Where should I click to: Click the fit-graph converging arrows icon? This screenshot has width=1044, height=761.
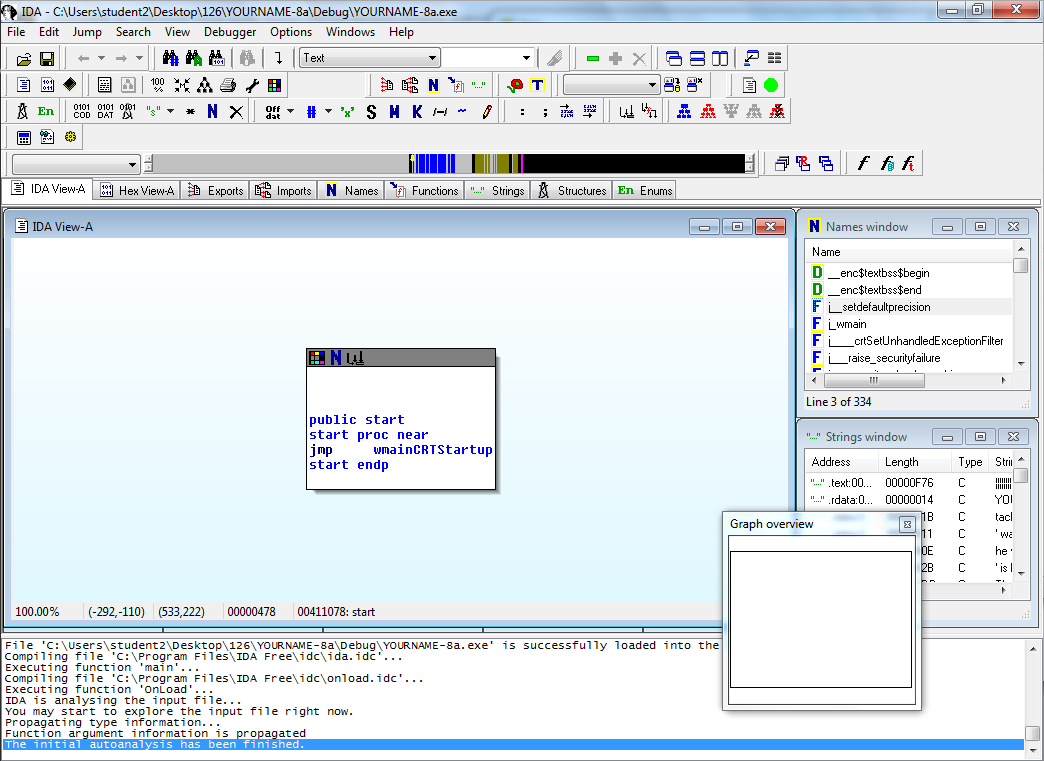tap(182, 85)
